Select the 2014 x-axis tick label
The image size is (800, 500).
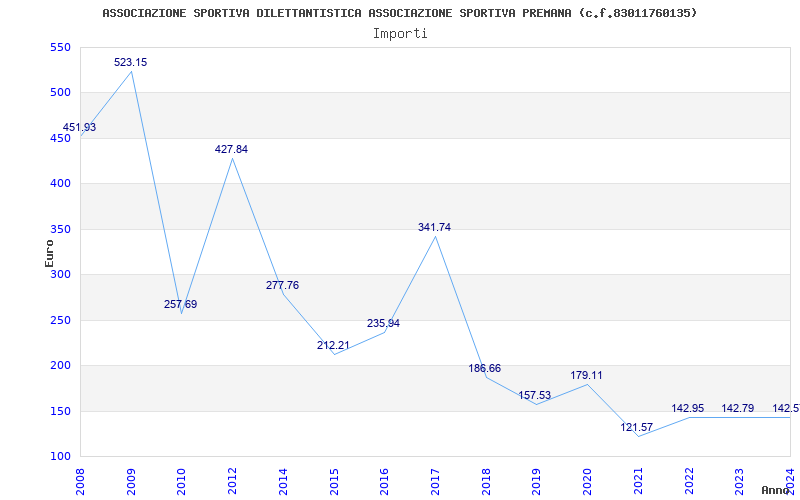[x=283, y=482]
